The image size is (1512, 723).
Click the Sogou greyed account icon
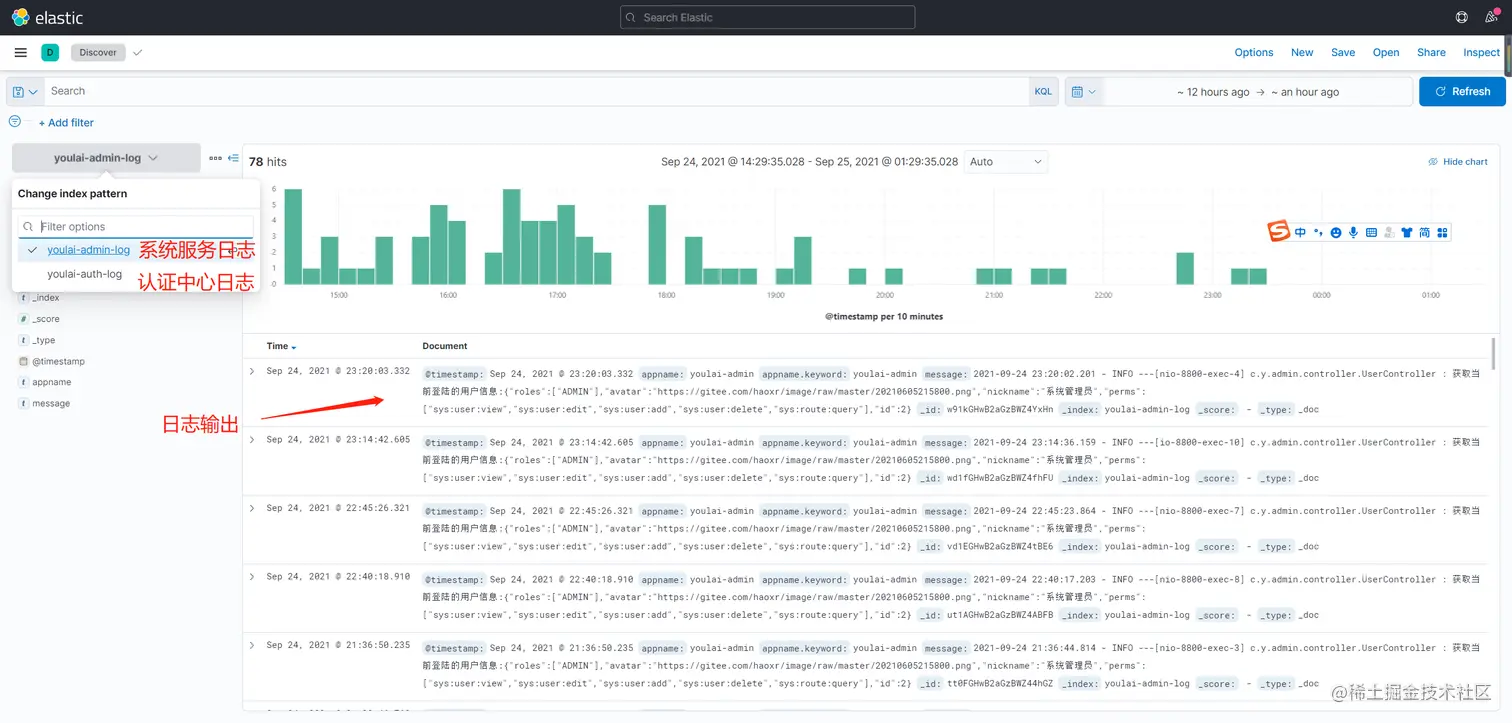[x=1389, y=232]
